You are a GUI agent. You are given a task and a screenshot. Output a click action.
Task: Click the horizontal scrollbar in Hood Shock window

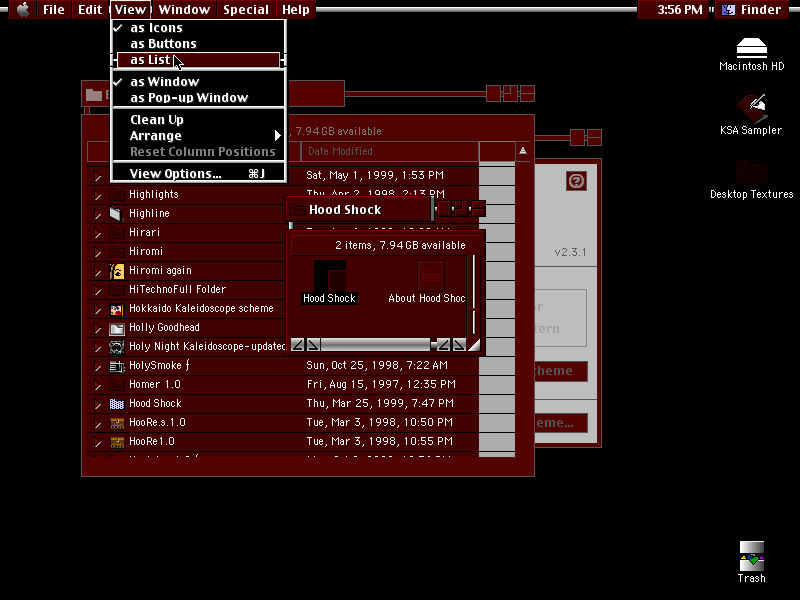(376, 344)
